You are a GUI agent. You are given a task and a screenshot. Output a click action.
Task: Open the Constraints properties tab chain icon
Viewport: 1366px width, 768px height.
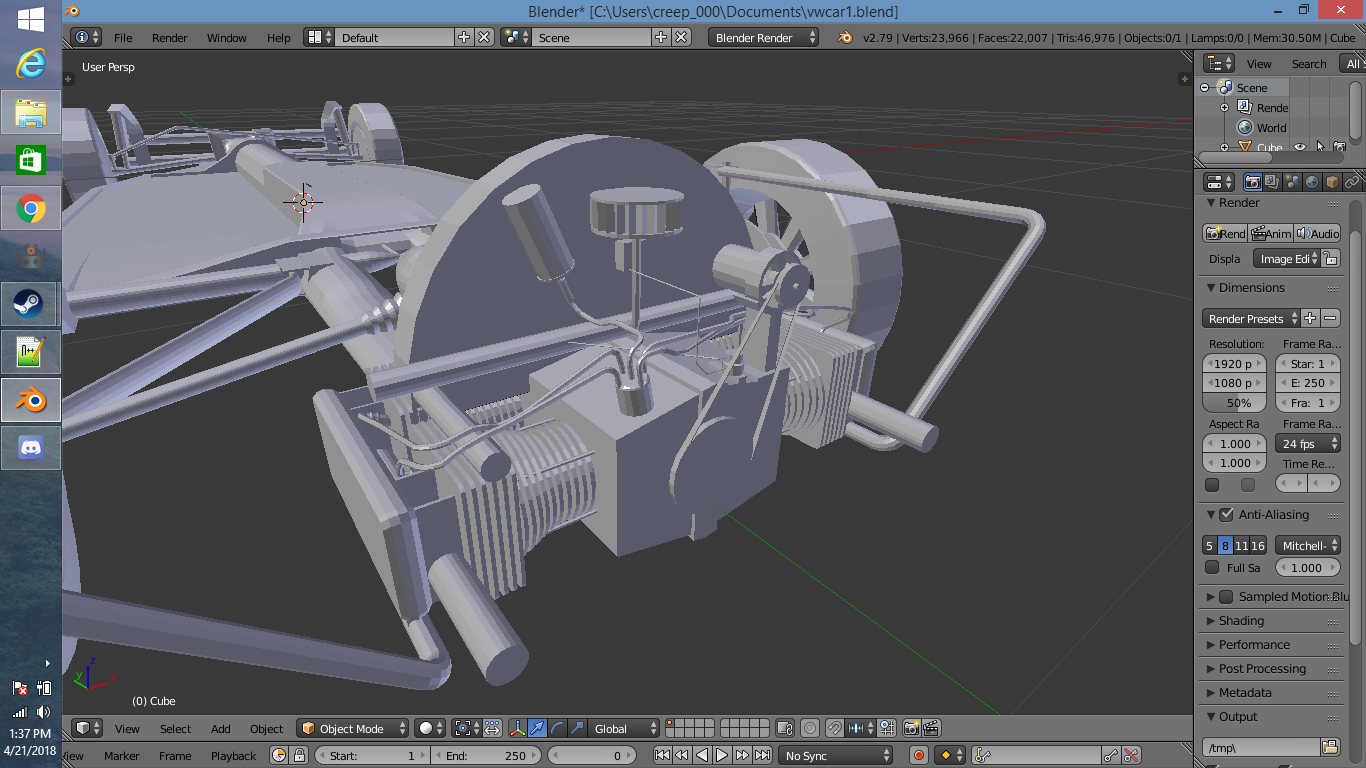click(x=1352, y=182)
